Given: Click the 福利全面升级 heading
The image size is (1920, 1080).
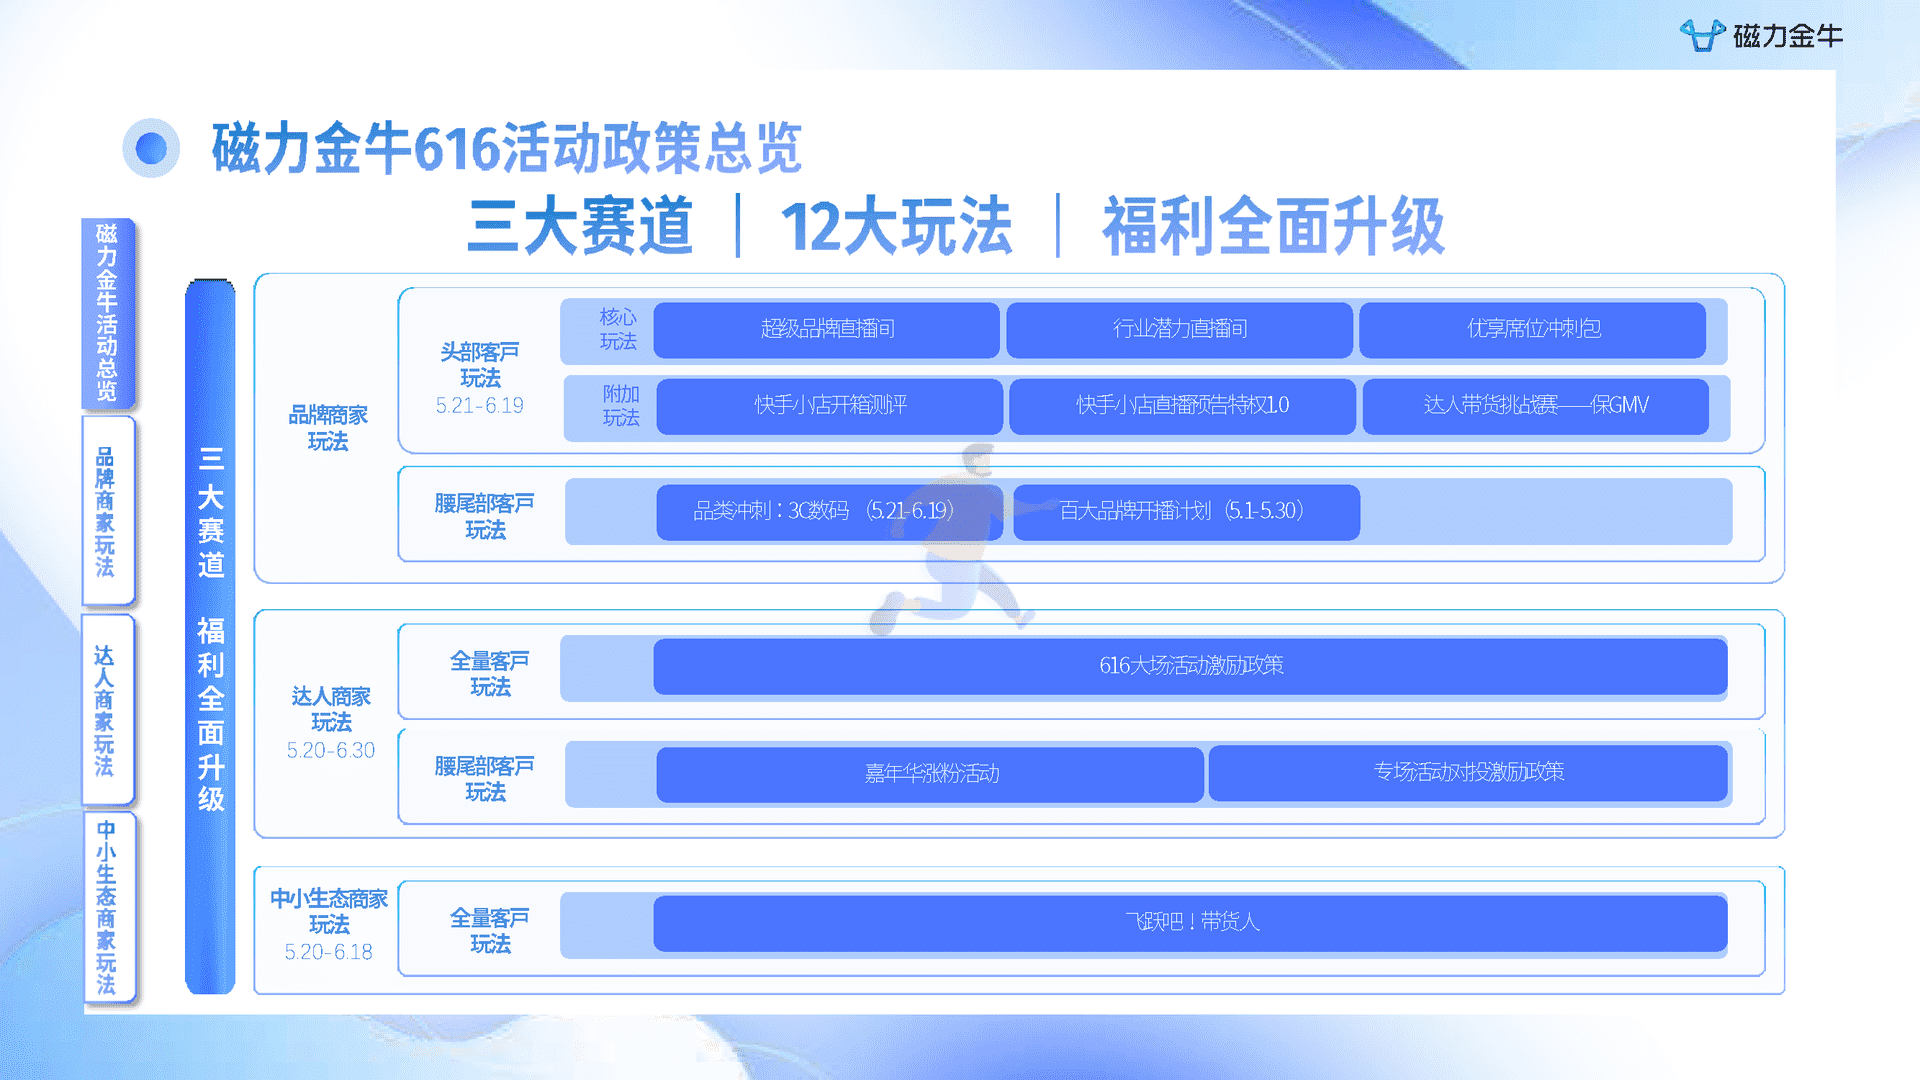Looking at the screenshot, I should [x=1273, y=226].
